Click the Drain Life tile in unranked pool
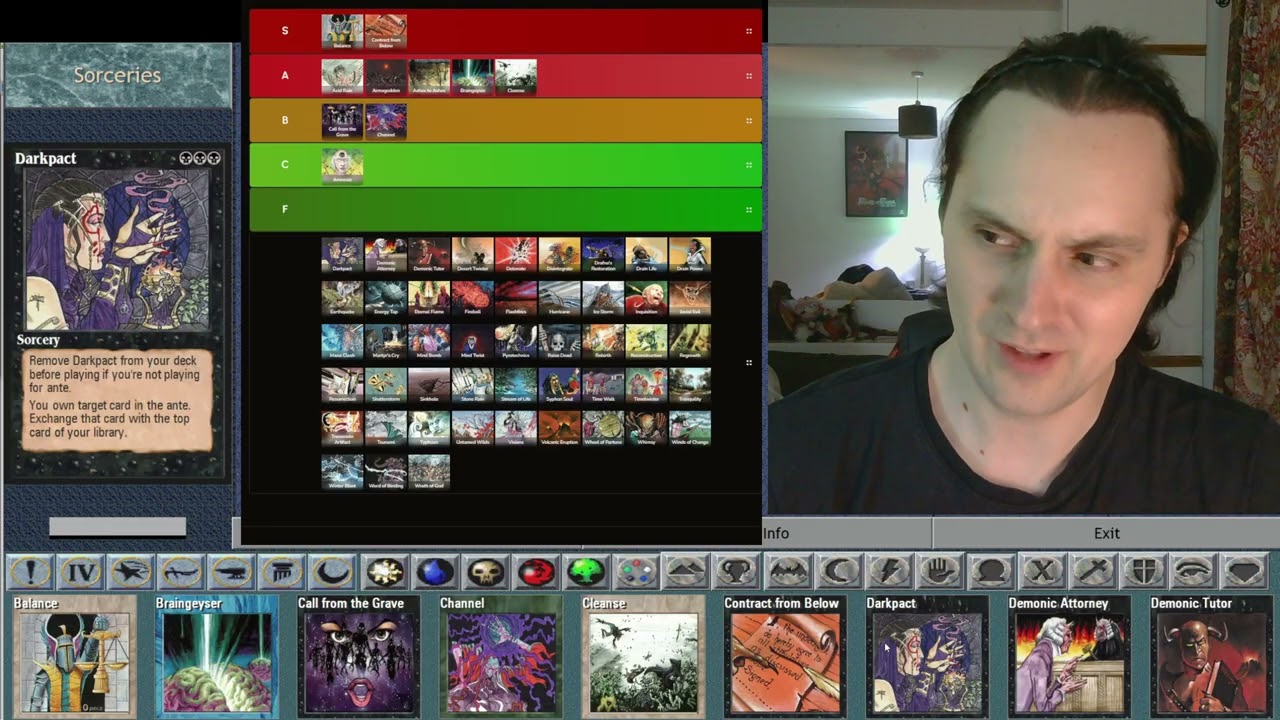Viewport: 1280px width, 720px height. 646,255
